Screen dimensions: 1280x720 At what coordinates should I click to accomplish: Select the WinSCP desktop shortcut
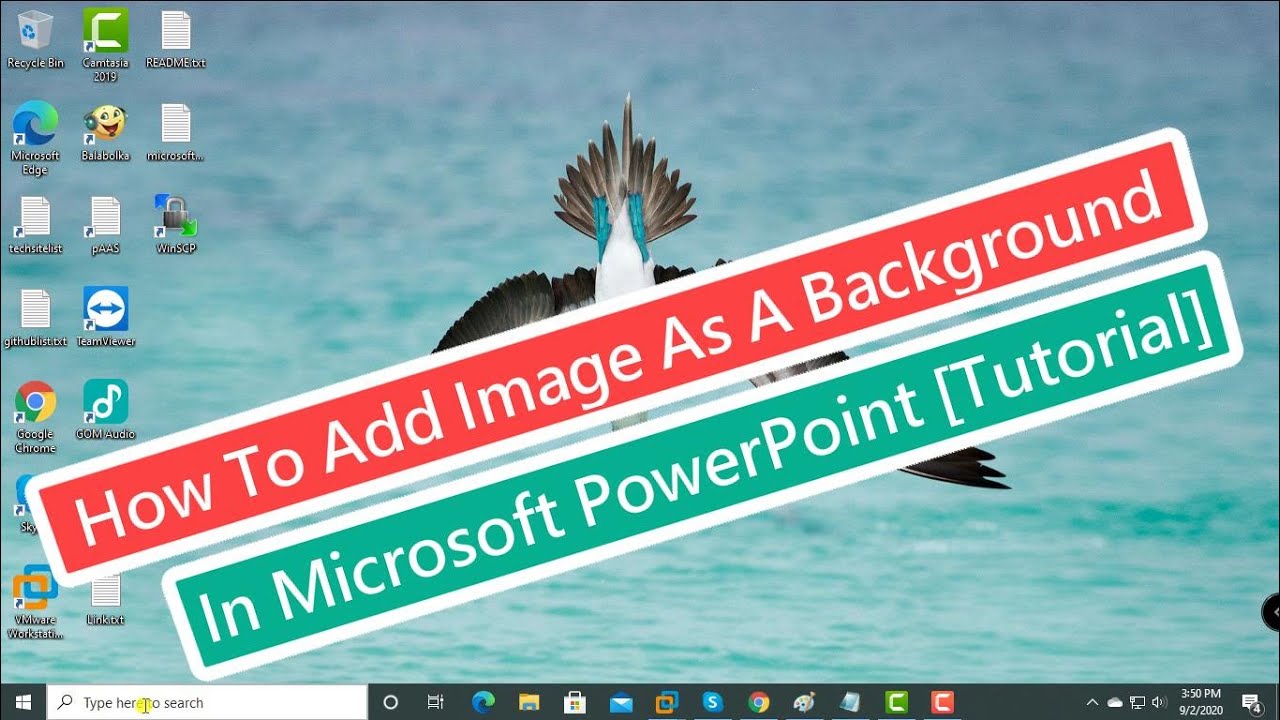[175, 225]
